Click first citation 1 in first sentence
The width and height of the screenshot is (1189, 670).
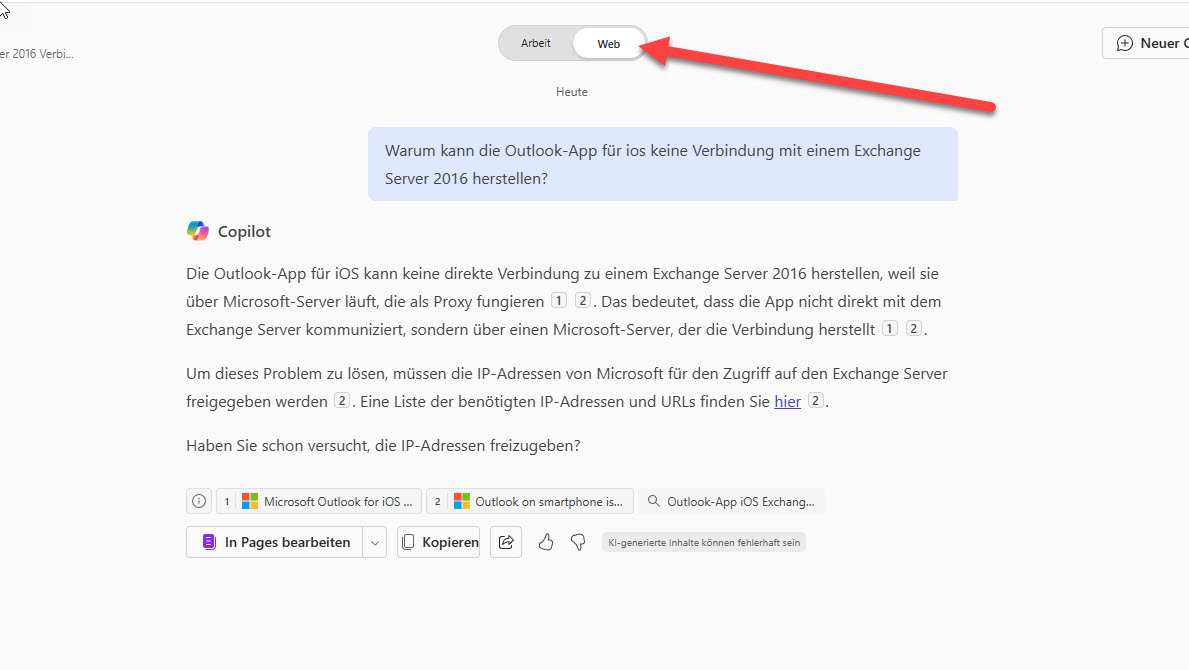pyautogui.click(x=559, y=301)
